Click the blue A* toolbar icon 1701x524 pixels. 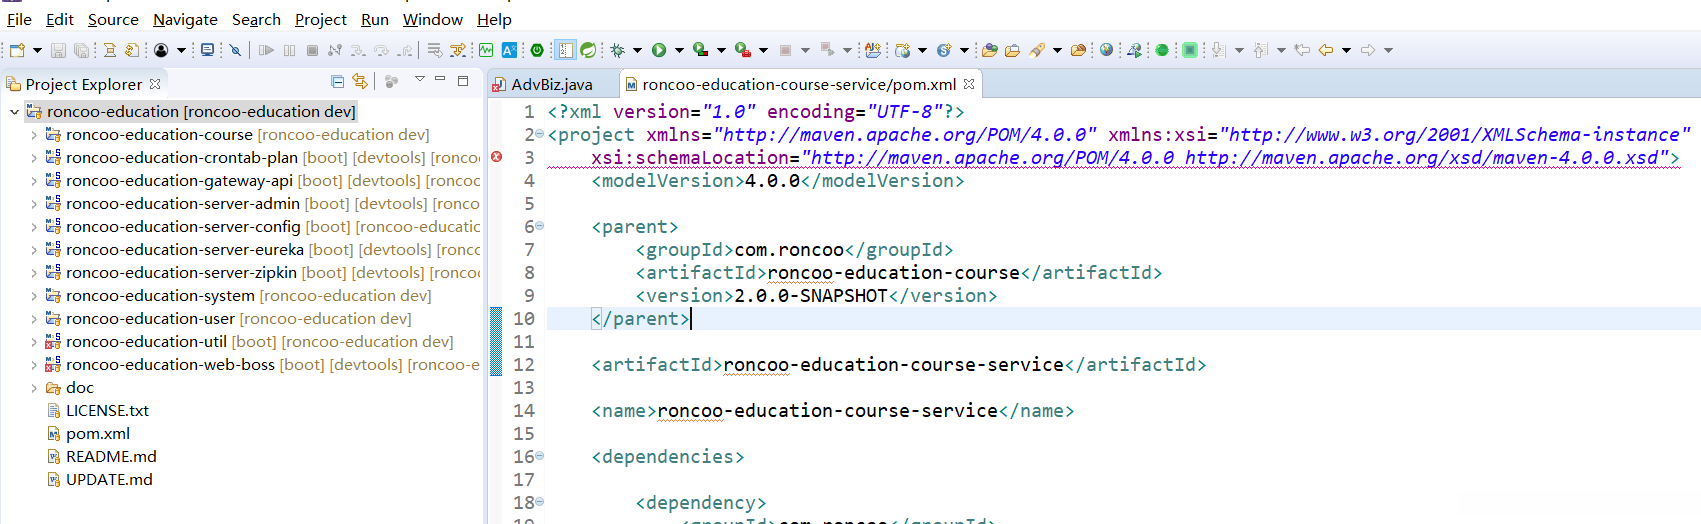click(509, 50)
